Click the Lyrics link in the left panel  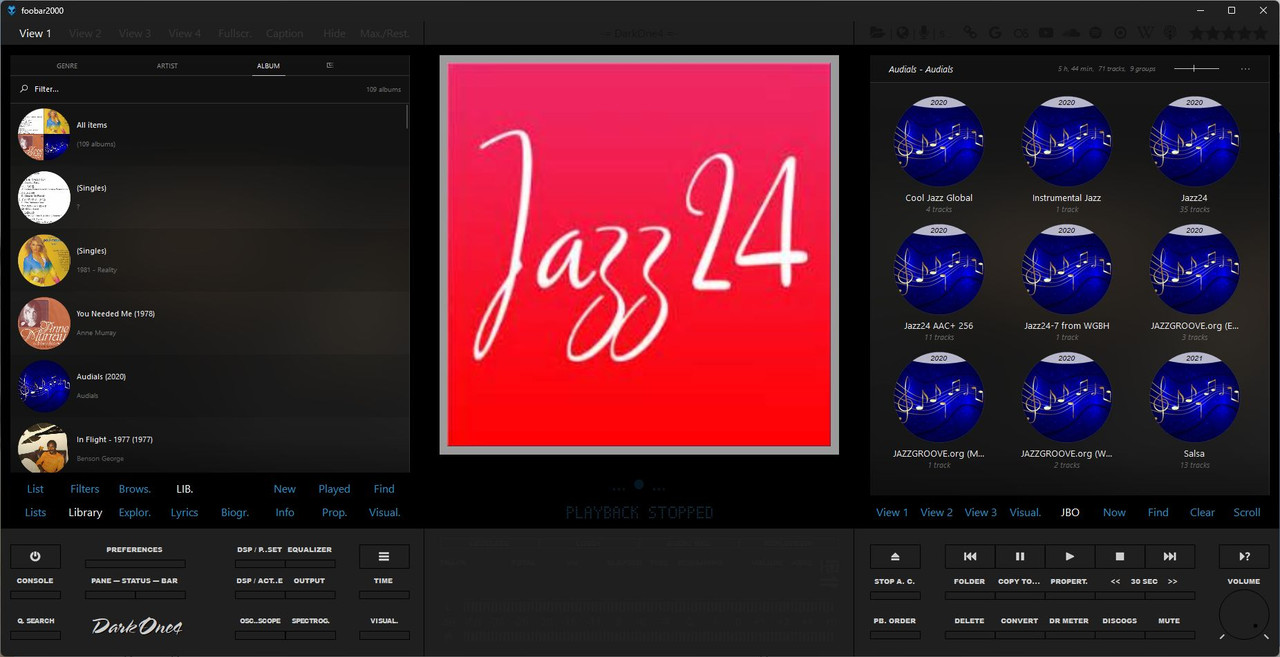point(184,512)
